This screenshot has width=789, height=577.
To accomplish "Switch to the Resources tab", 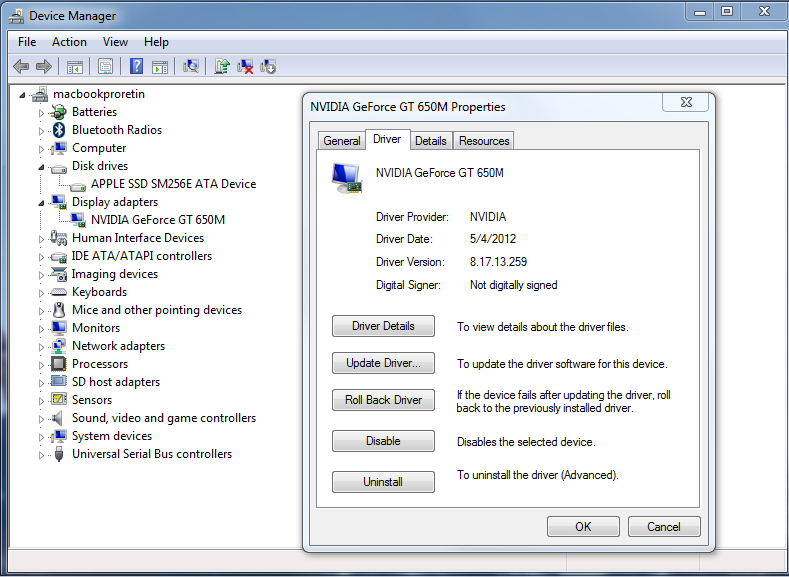I will [x=484, y=141].
